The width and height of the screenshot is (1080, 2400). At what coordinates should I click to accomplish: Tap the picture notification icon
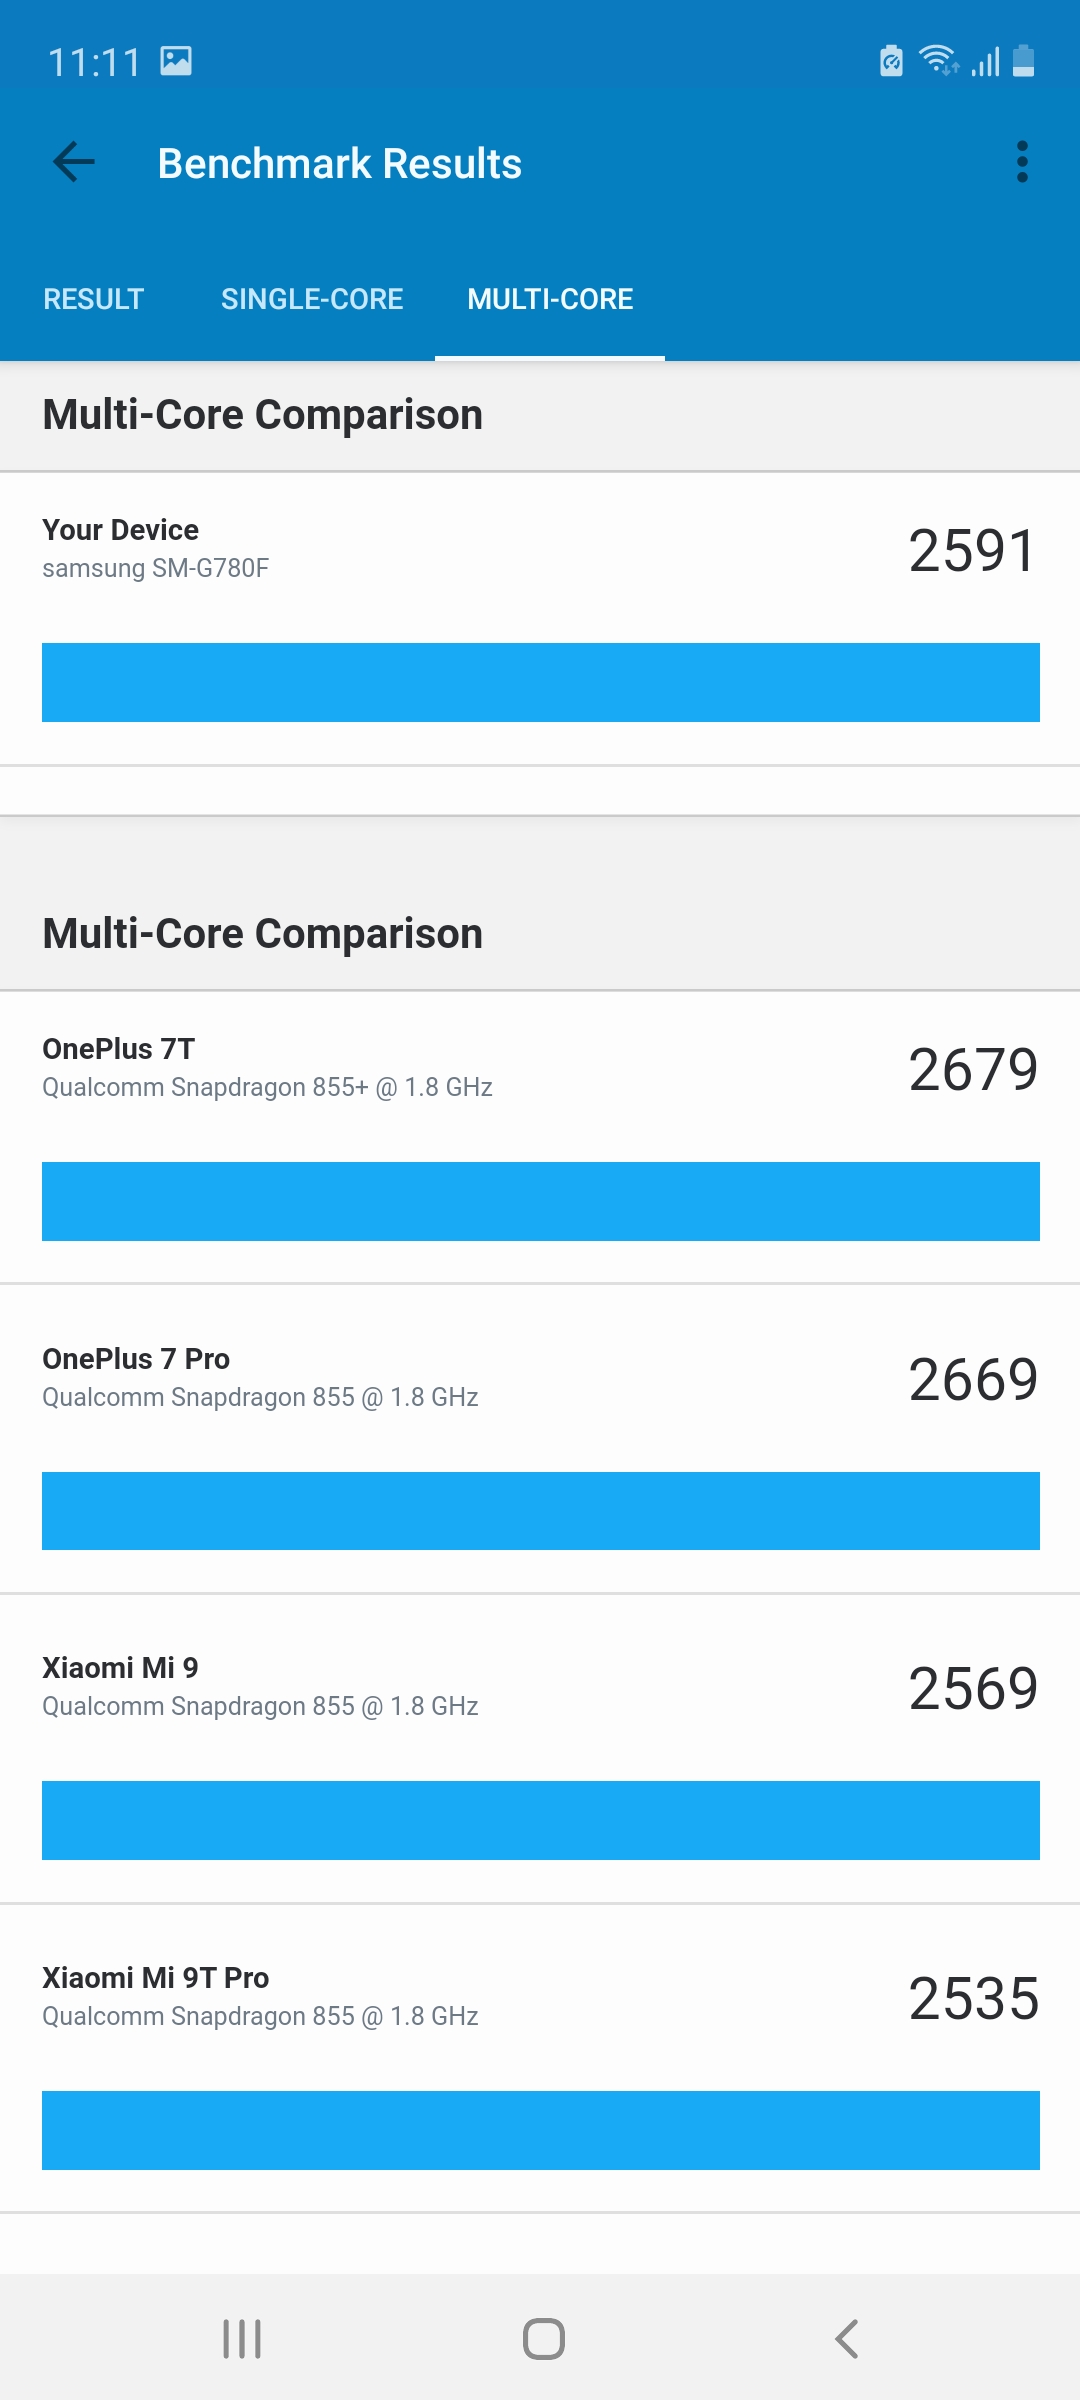(x=176, y=62)
